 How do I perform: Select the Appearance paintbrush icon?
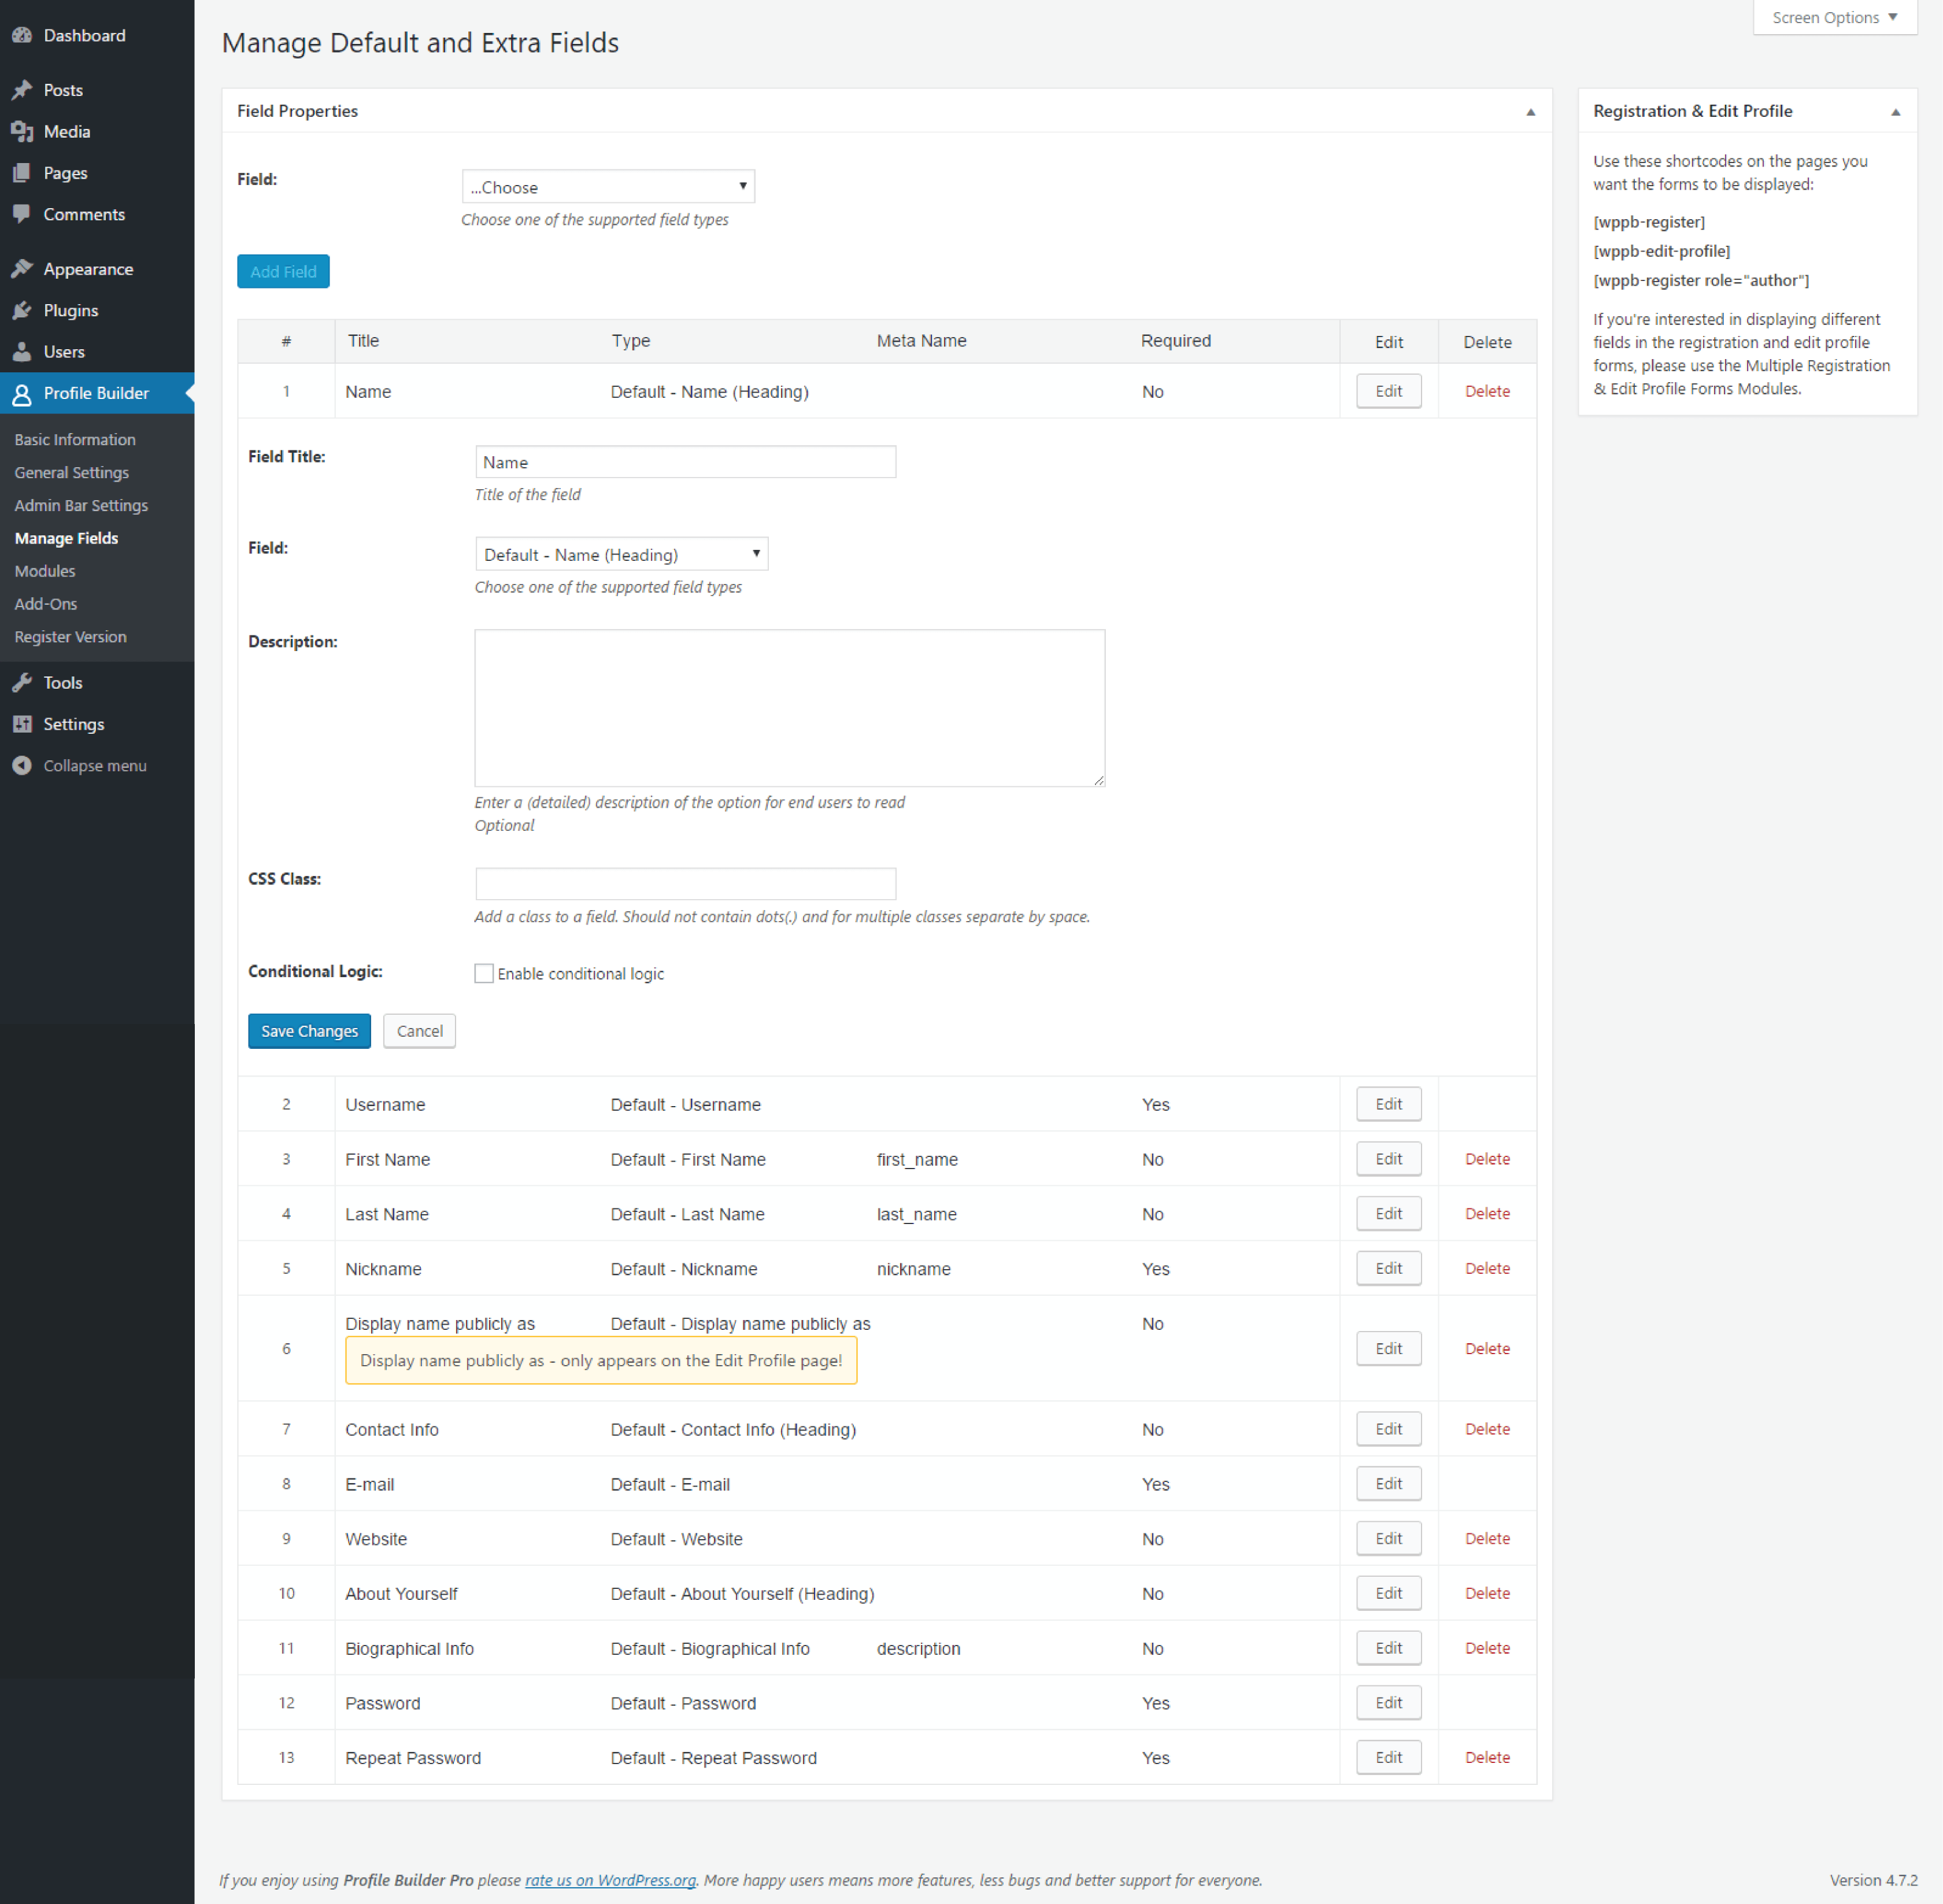tap(23, 268)
